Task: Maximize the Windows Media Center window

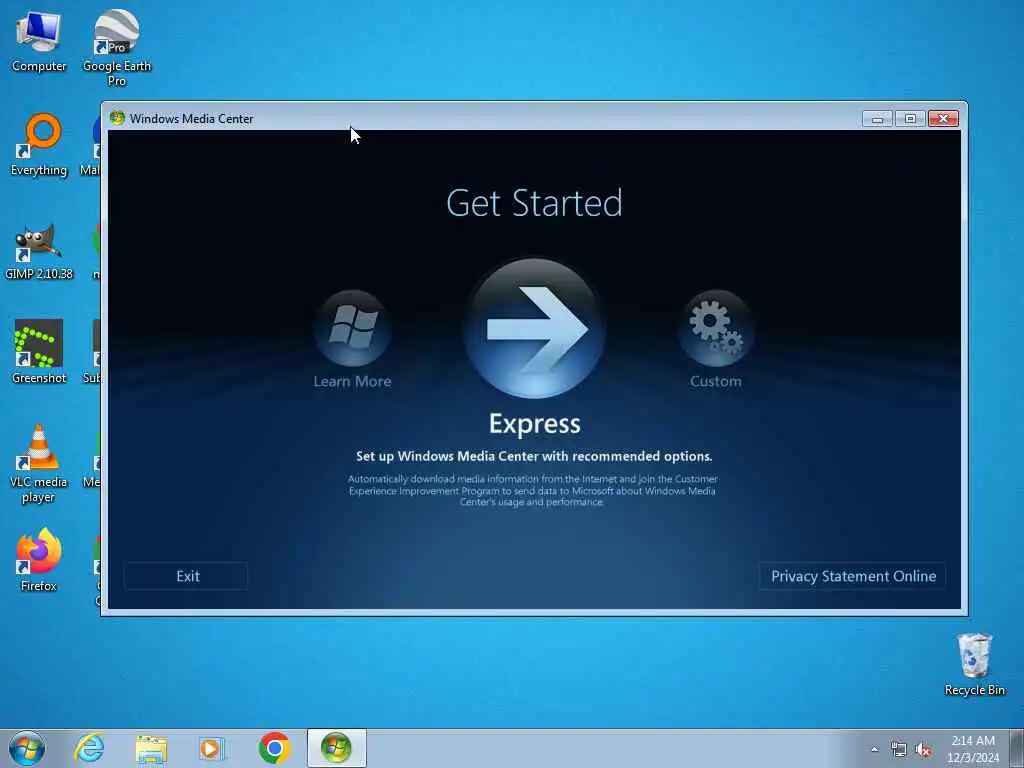Action: tap(910, 118)
